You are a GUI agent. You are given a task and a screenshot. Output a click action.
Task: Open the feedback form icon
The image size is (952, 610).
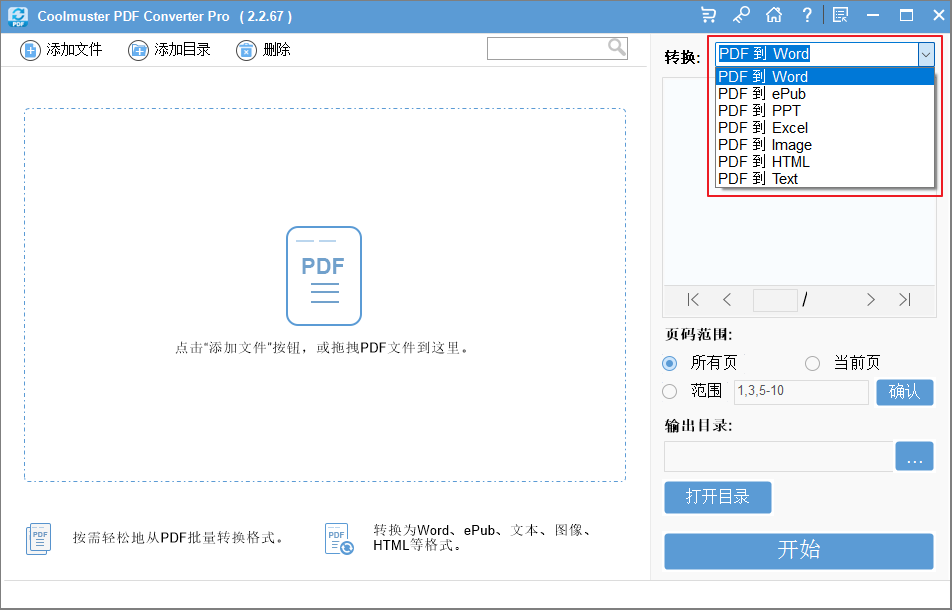pos(840,15)
